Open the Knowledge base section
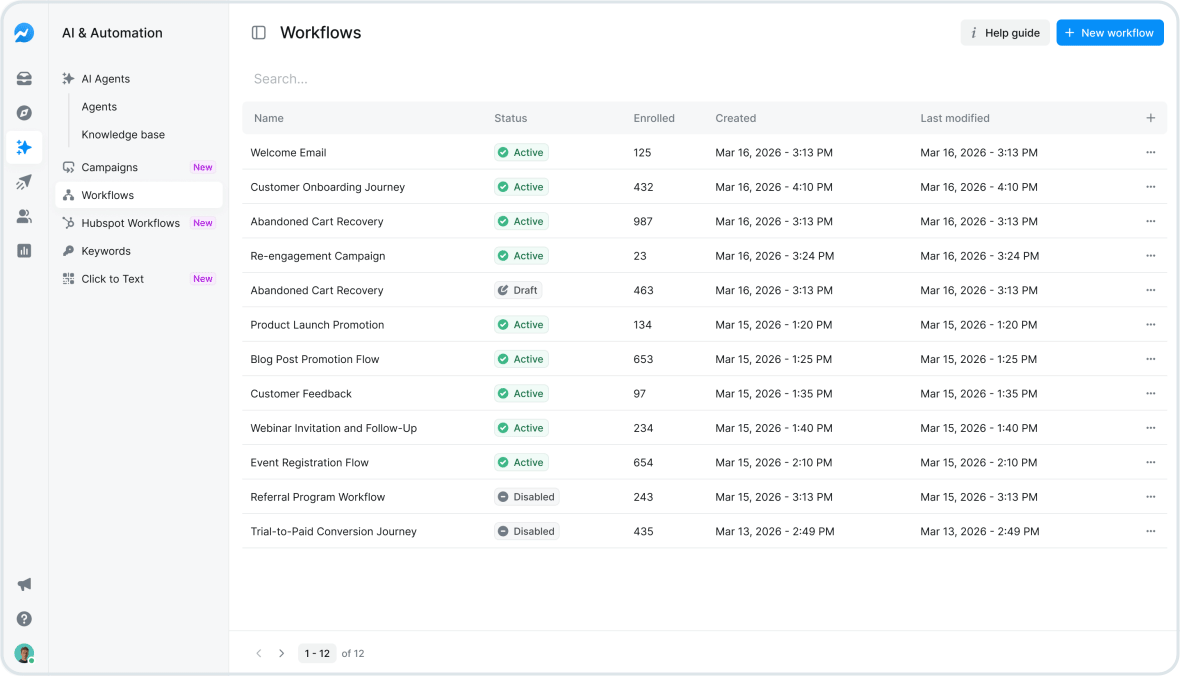Image resolution: width=1180 pixels, height=676 pixels. point(122,134)
